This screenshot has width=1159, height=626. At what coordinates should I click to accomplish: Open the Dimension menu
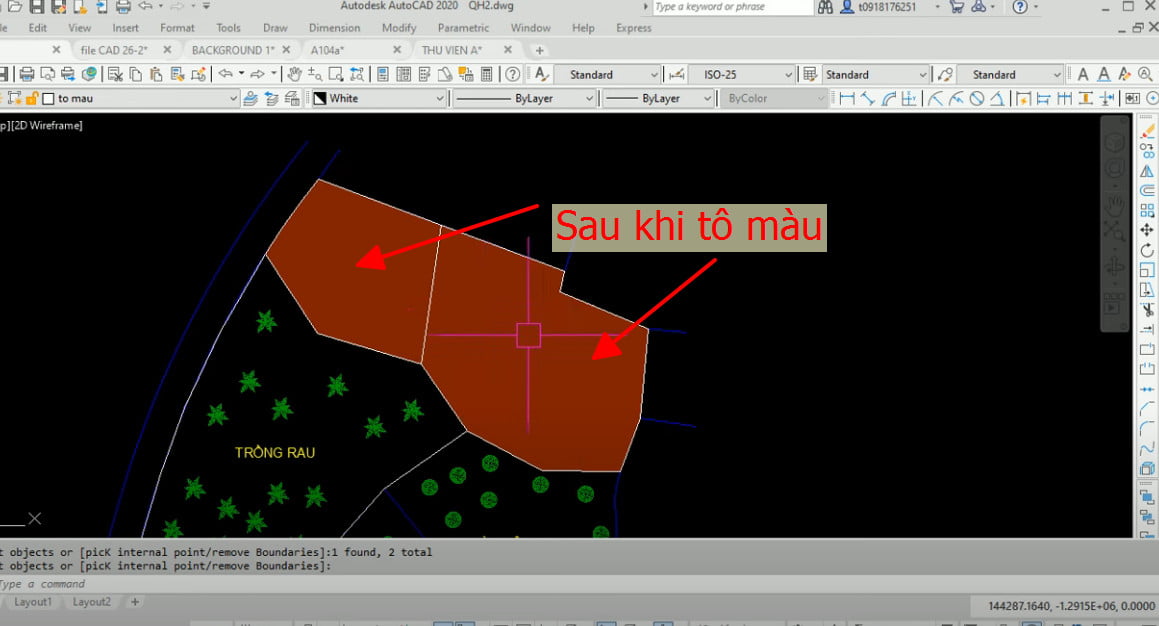334,27
